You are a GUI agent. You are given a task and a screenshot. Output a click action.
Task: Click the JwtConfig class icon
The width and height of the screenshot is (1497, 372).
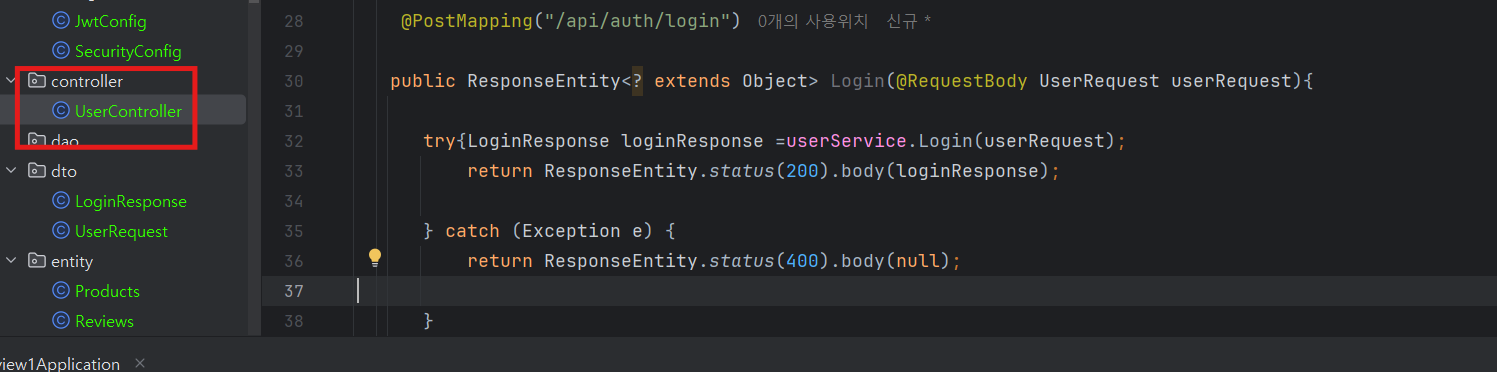click(x=60, y=21)
